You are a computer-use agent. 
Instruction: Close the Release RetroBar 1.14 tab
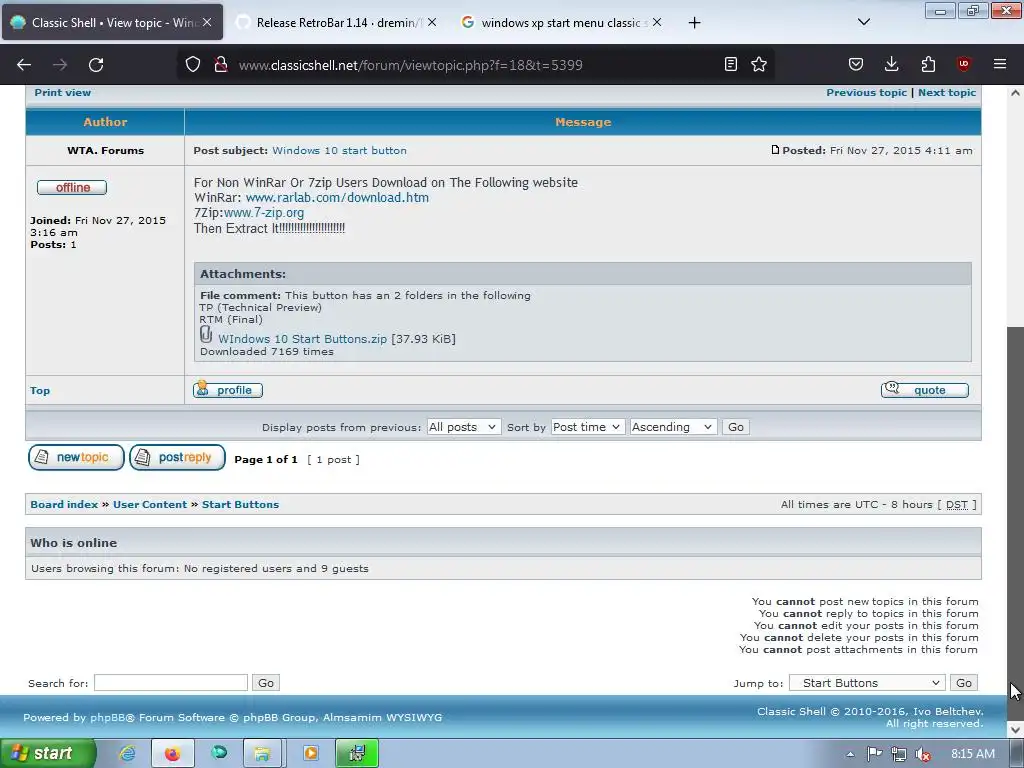tap(432, 22)
